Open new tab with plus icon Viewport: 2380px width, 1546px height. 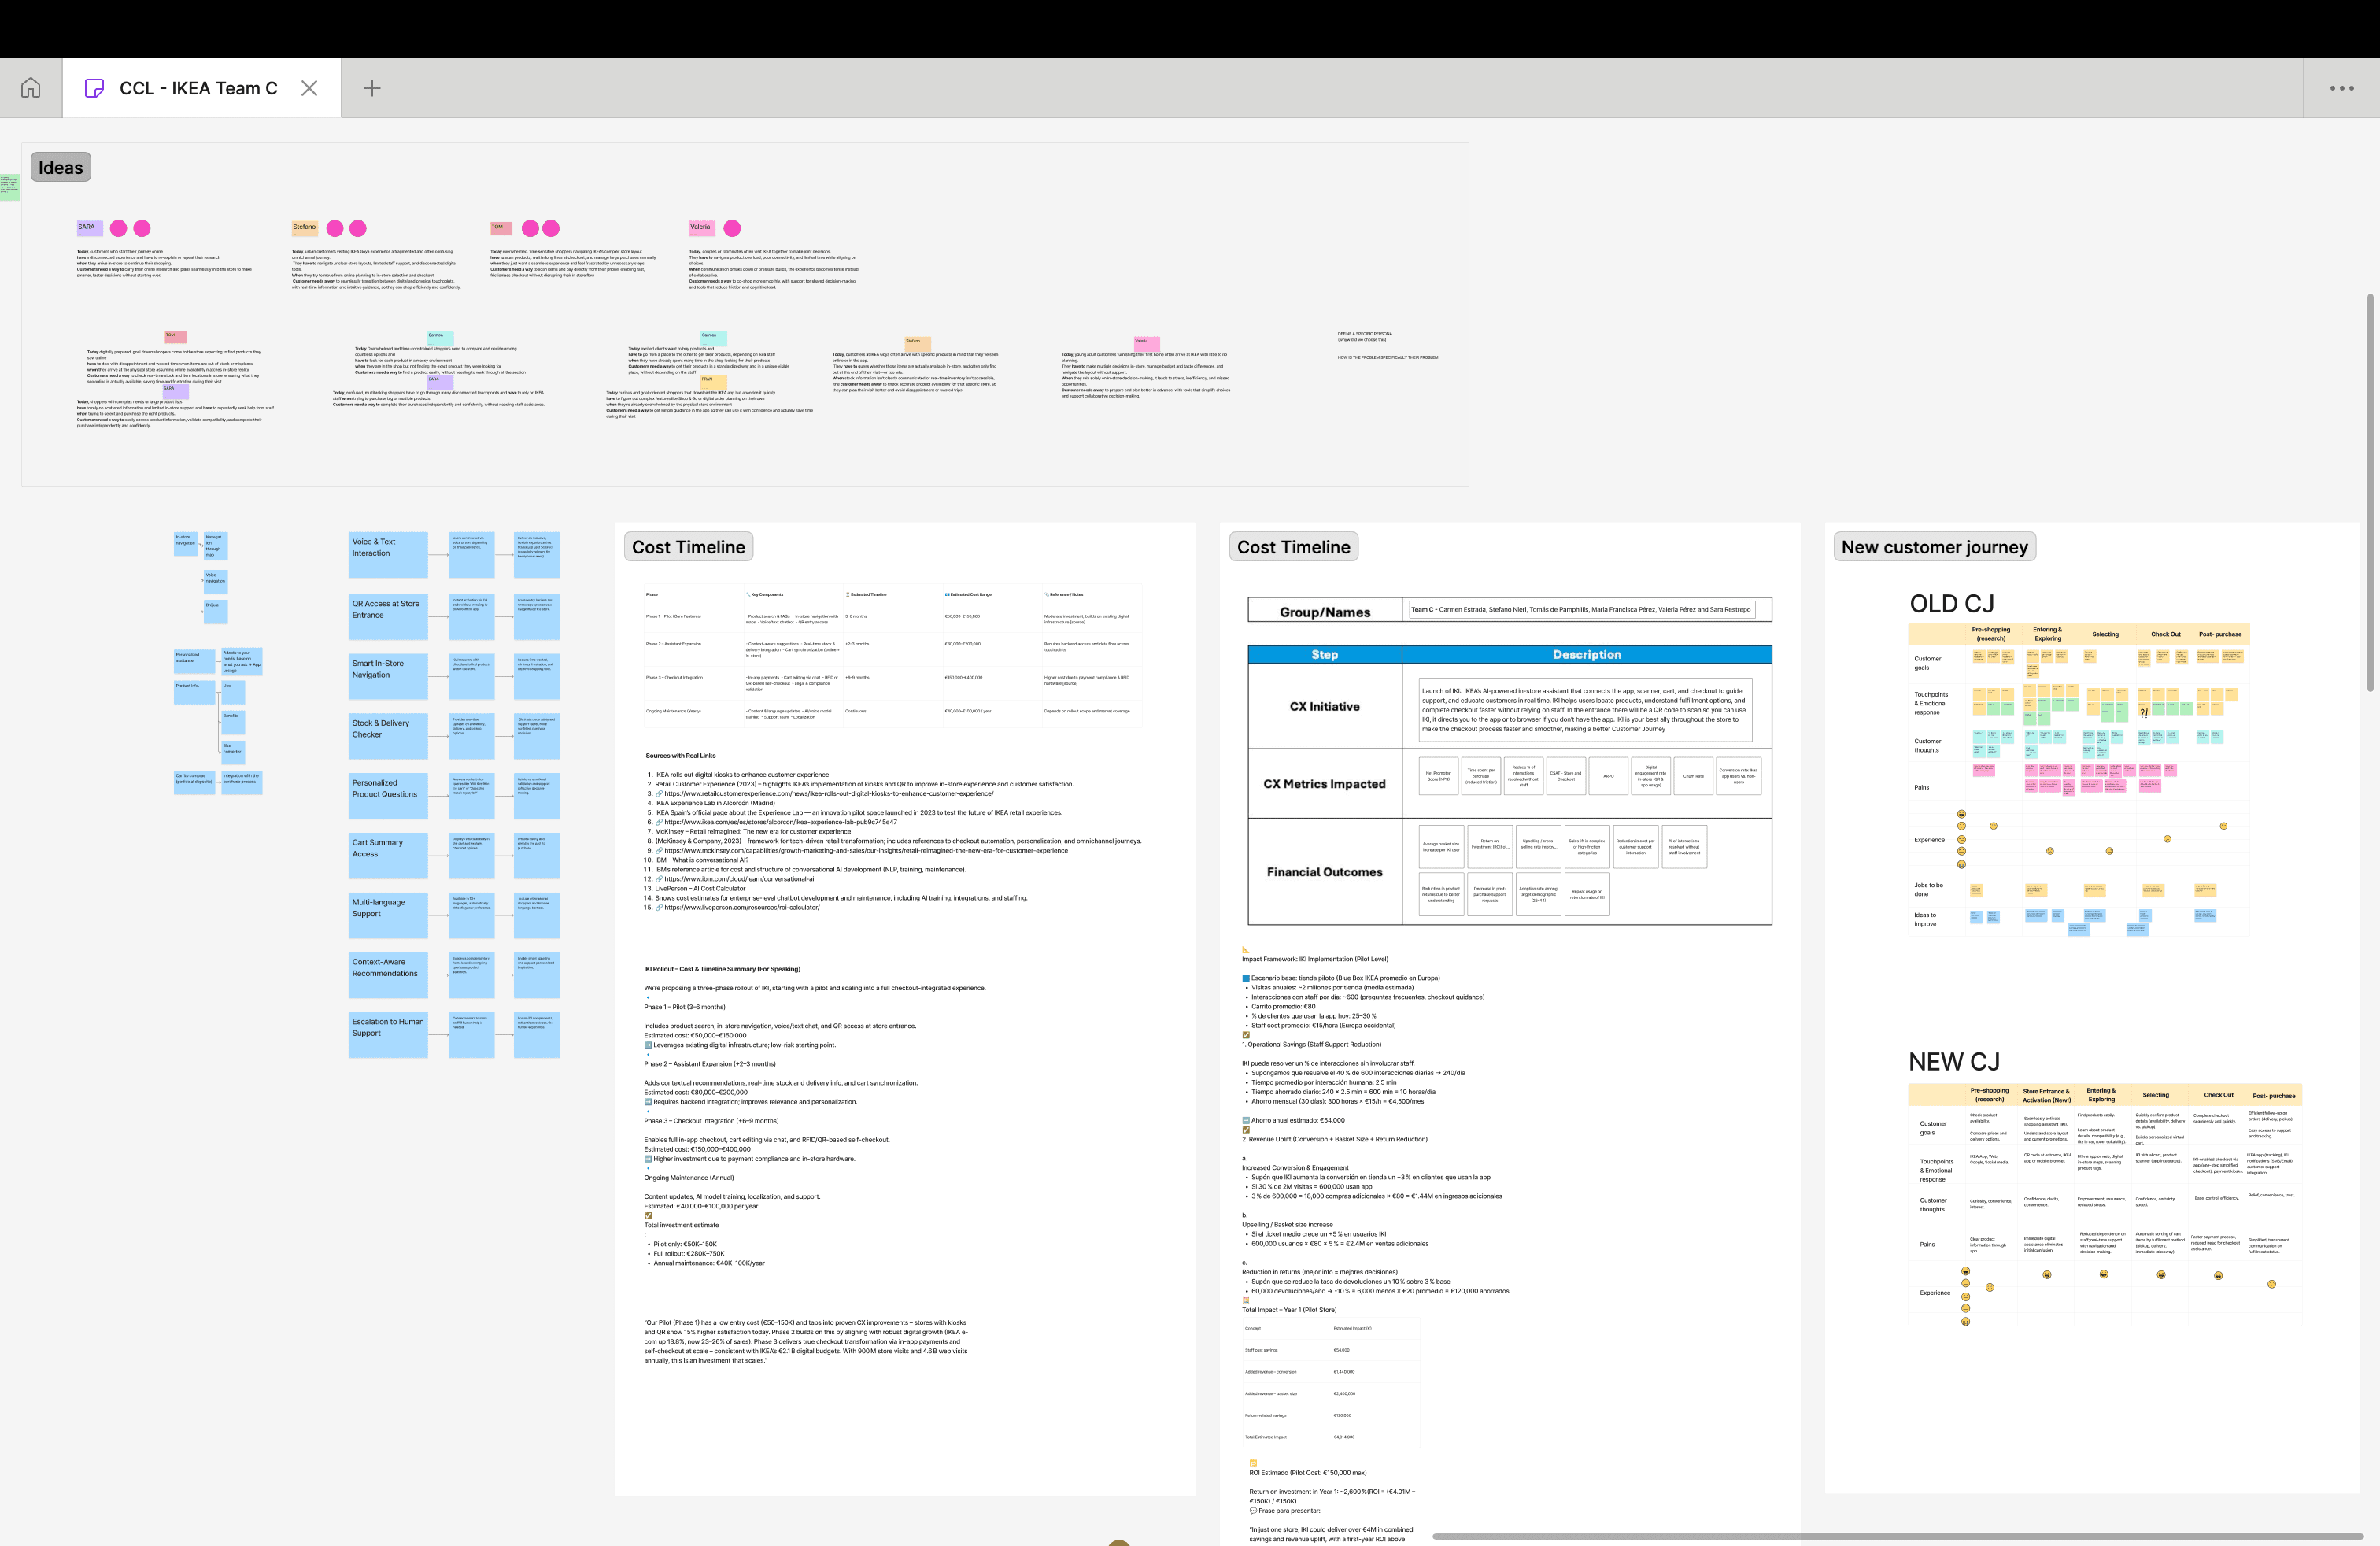tap(372, 88)
